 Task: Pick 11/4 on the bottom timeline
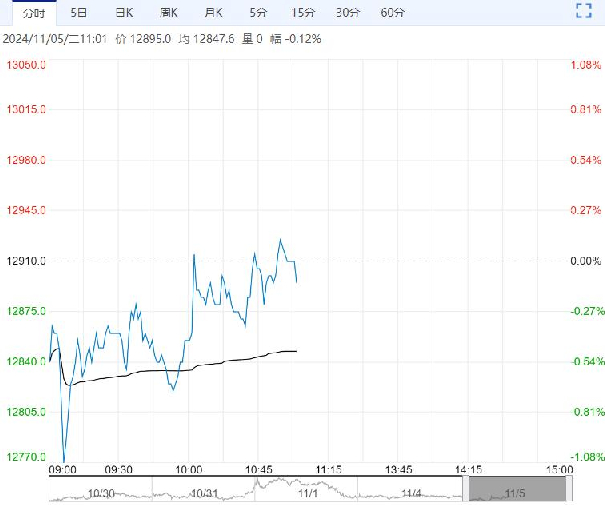[x=411, y=493]
